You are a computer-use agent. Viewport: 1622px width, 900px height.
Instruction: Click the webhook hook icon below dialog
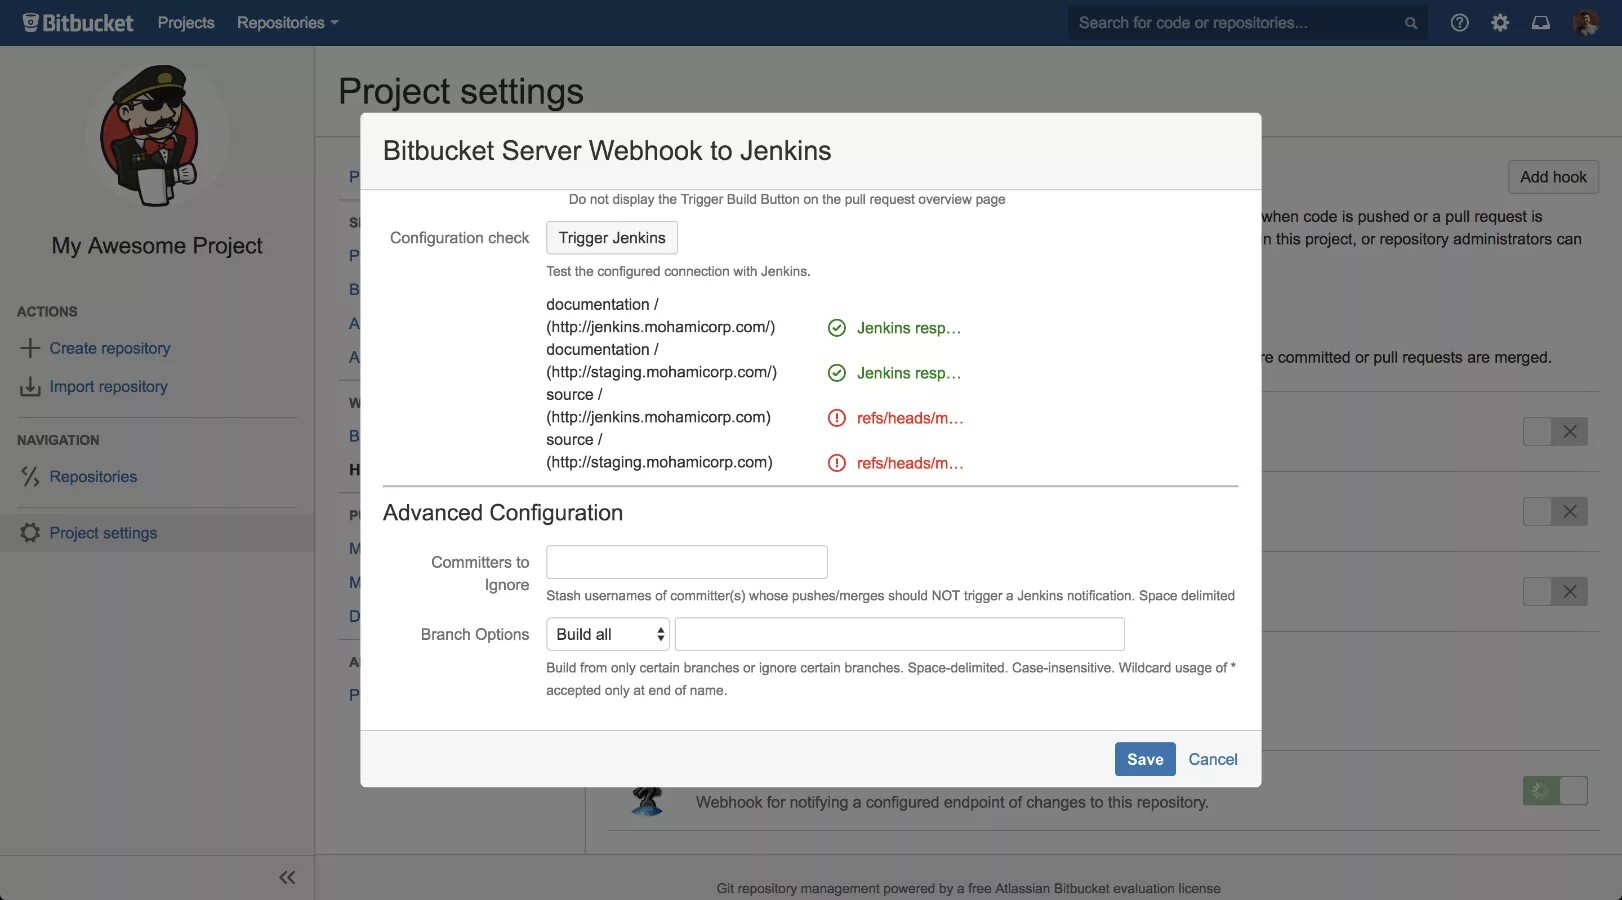click(x=648, y=801)
